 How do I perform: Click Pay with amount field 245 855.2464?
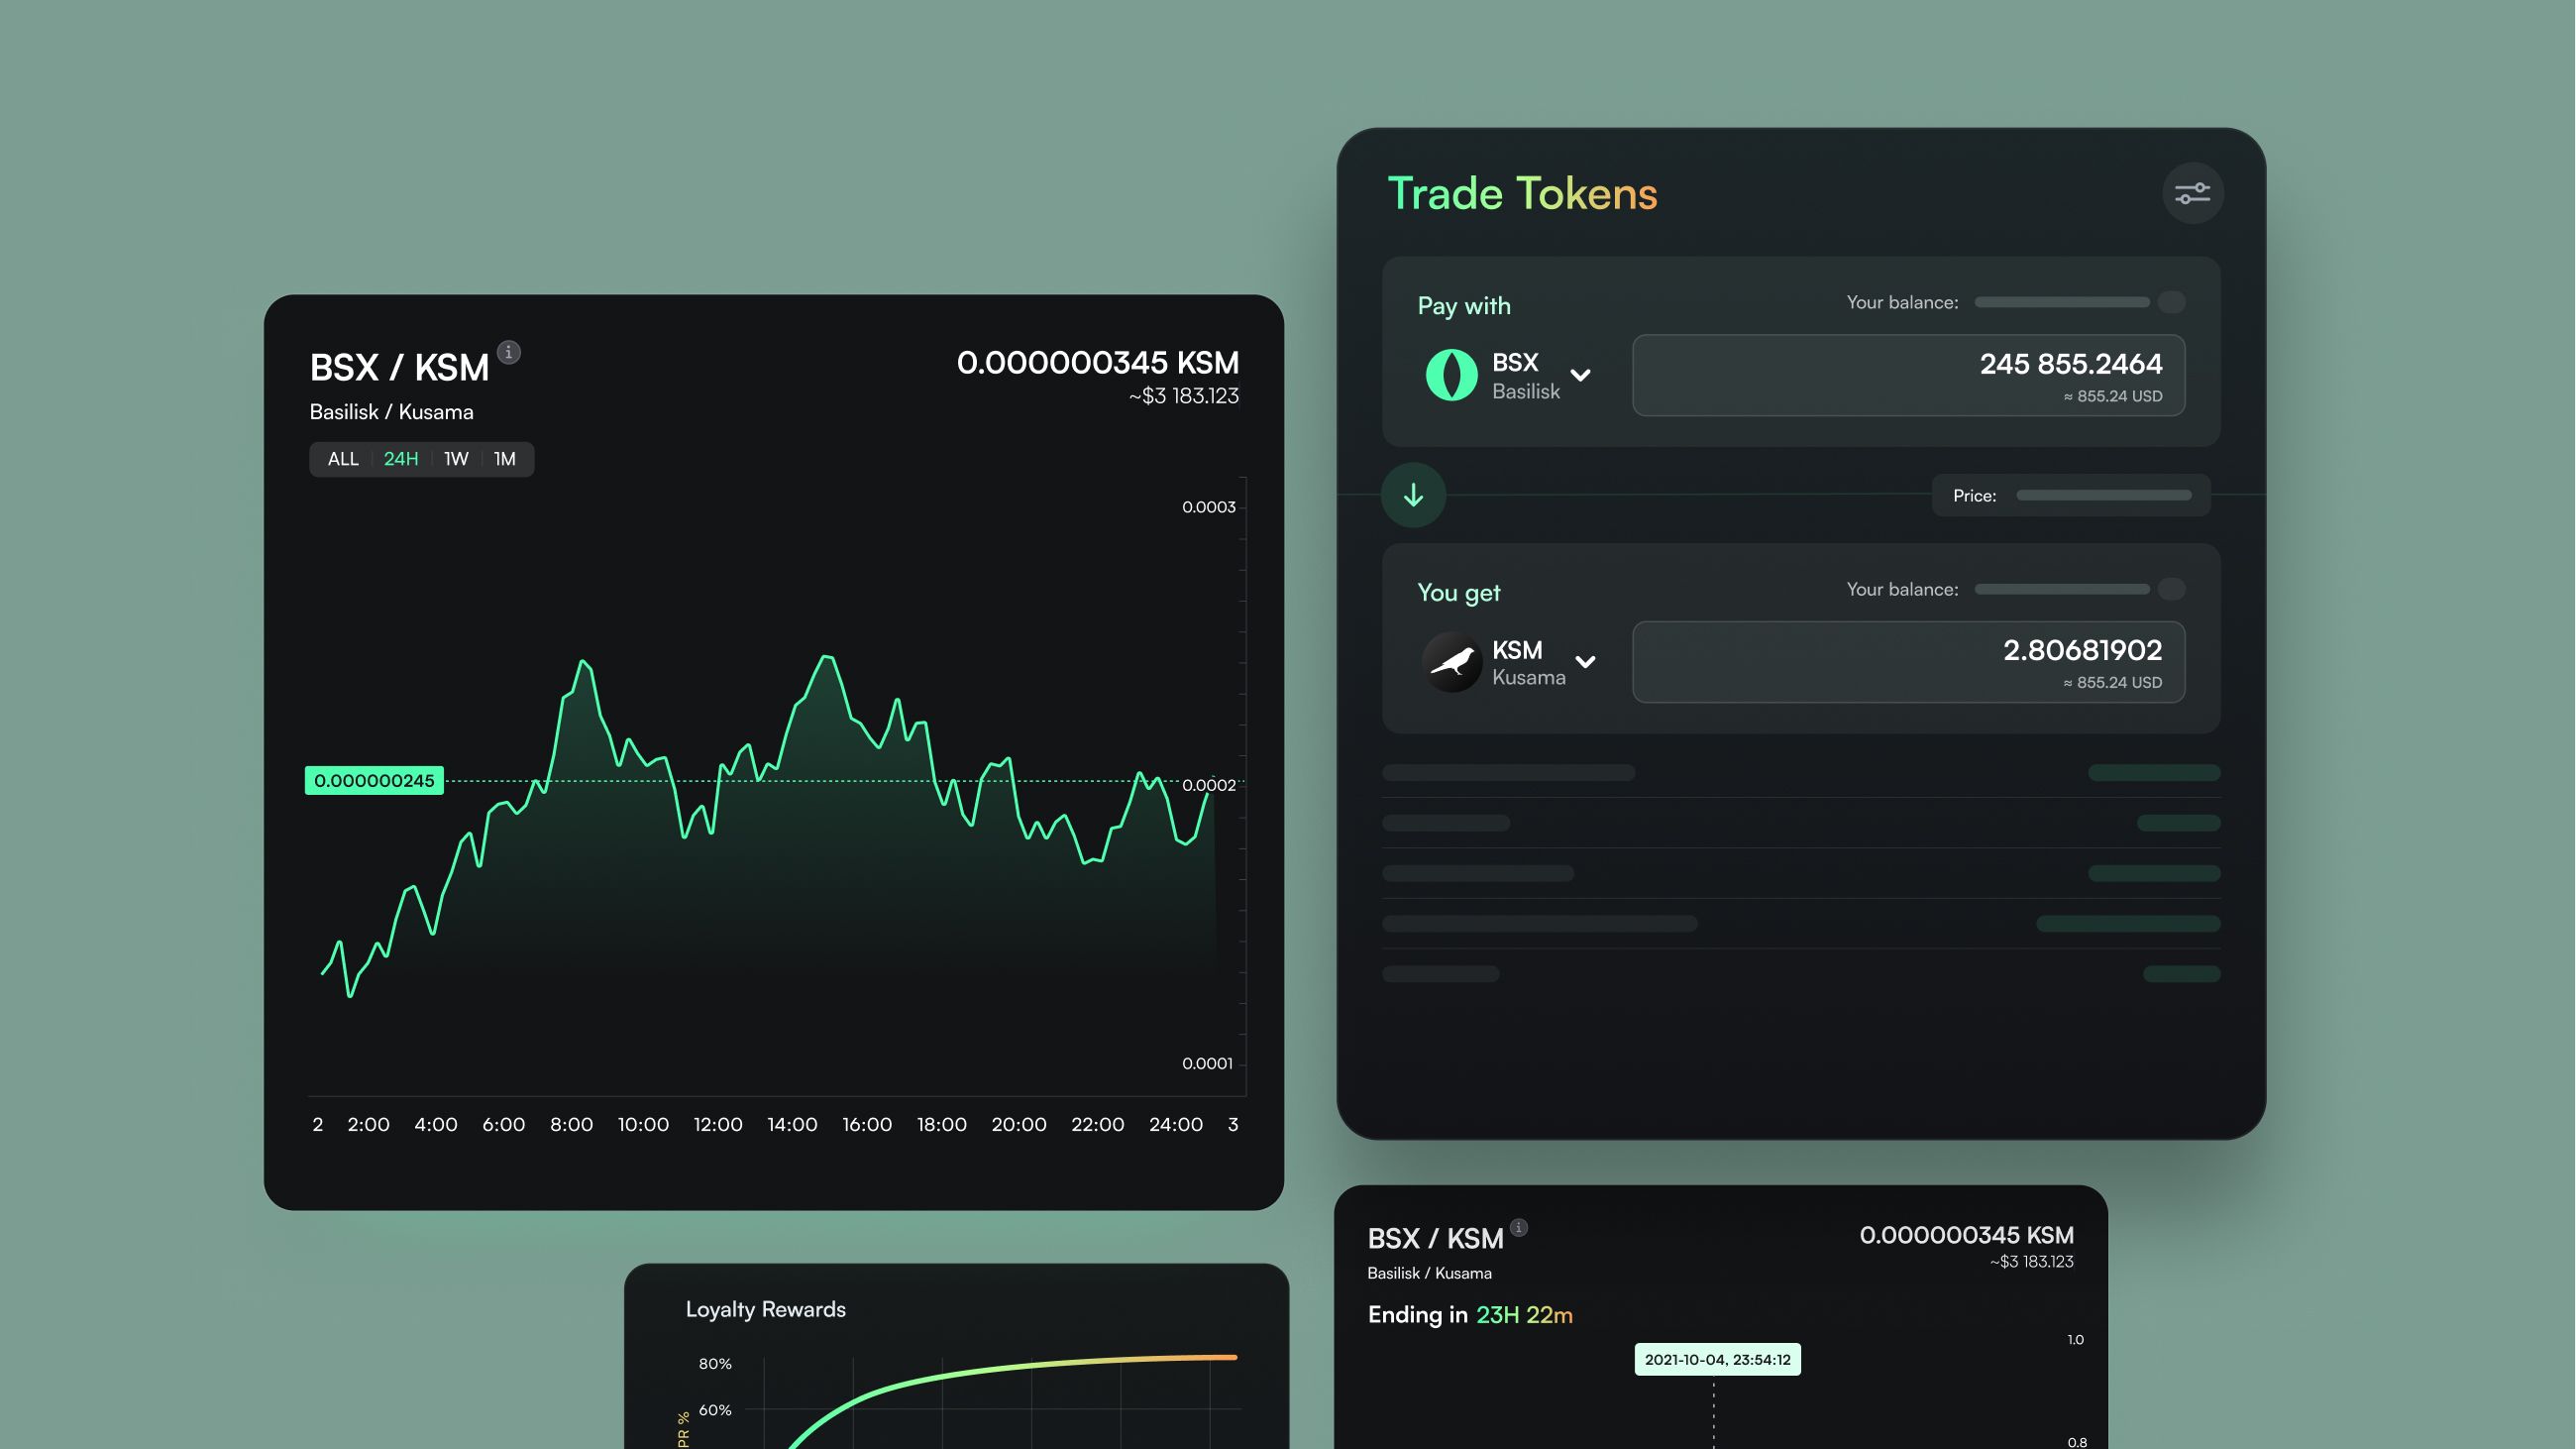(1907, 375)
